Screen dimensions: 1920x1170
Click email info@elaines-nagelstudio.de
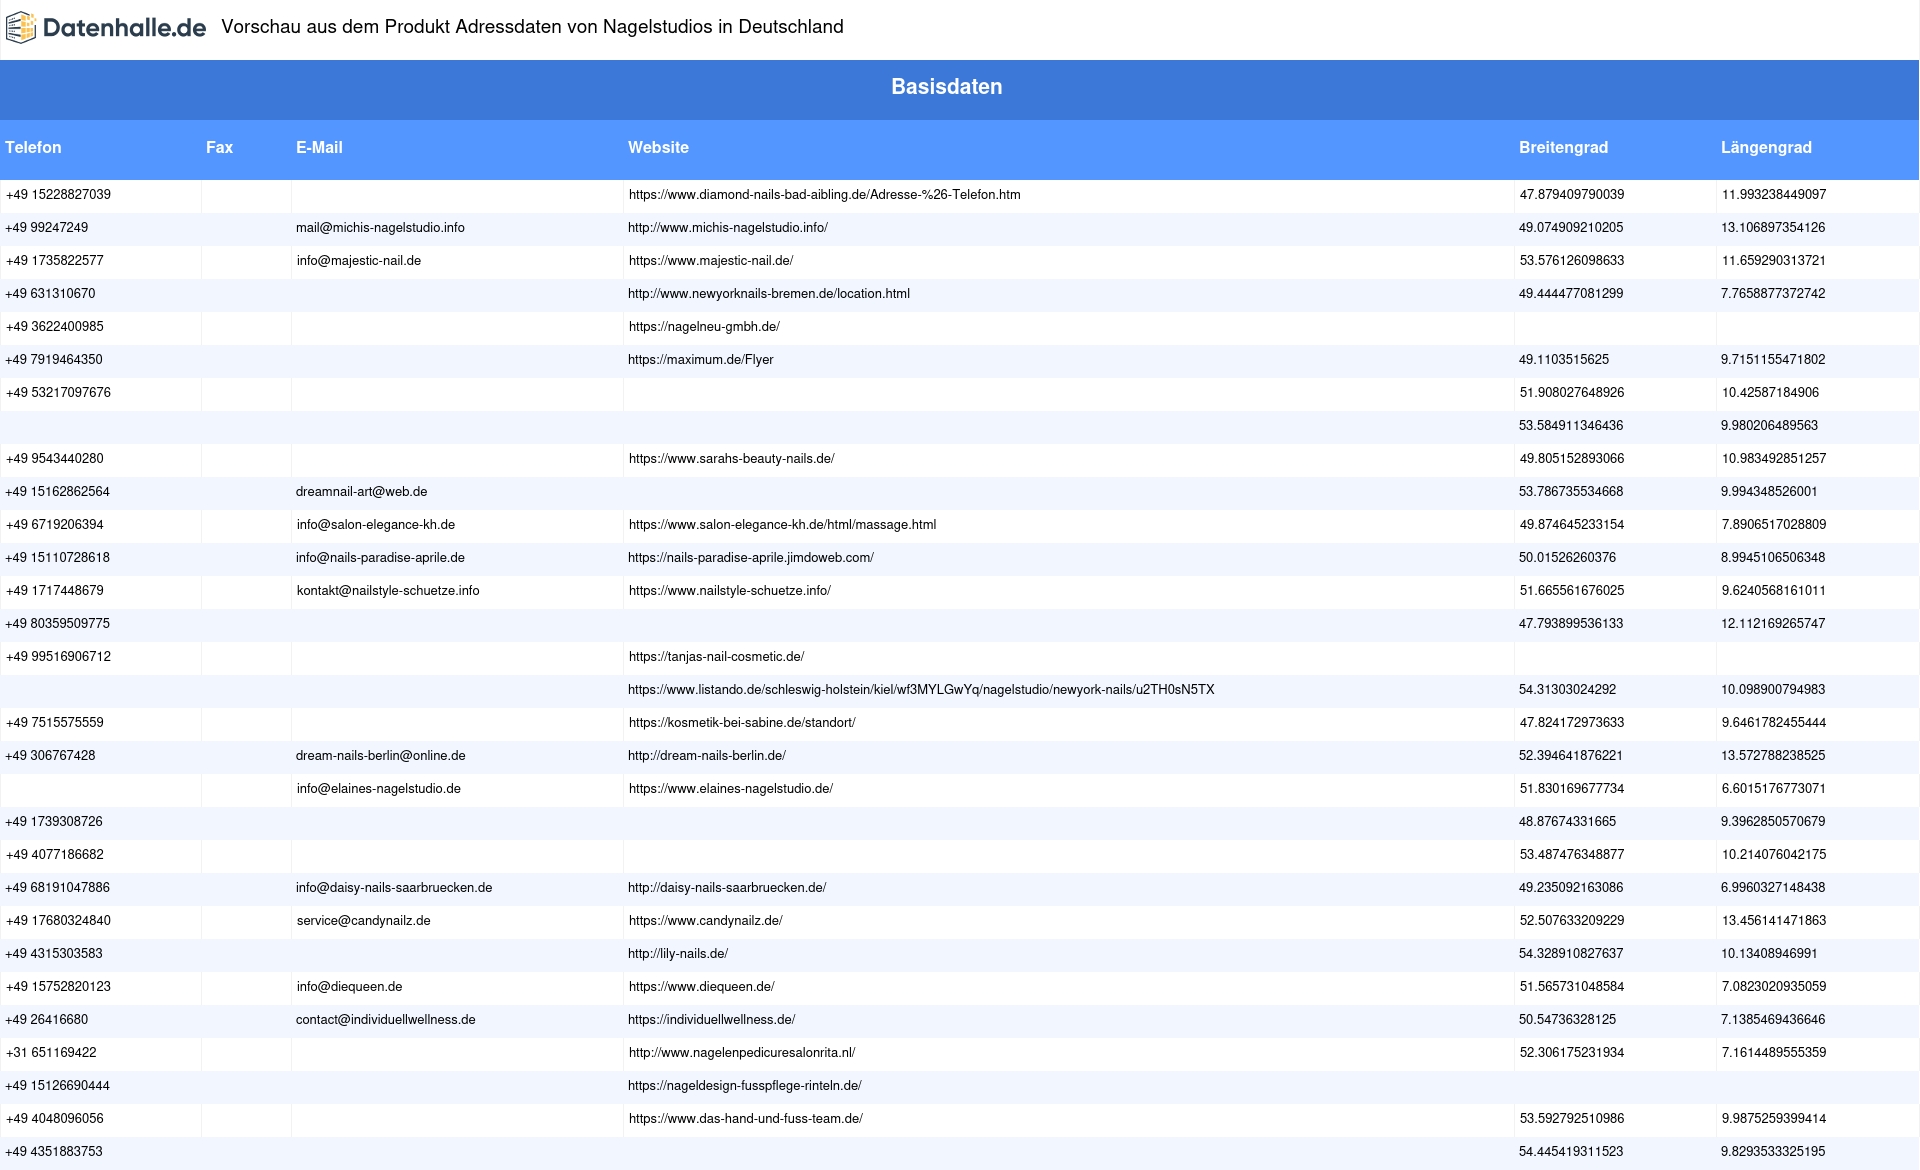(379, 789)
